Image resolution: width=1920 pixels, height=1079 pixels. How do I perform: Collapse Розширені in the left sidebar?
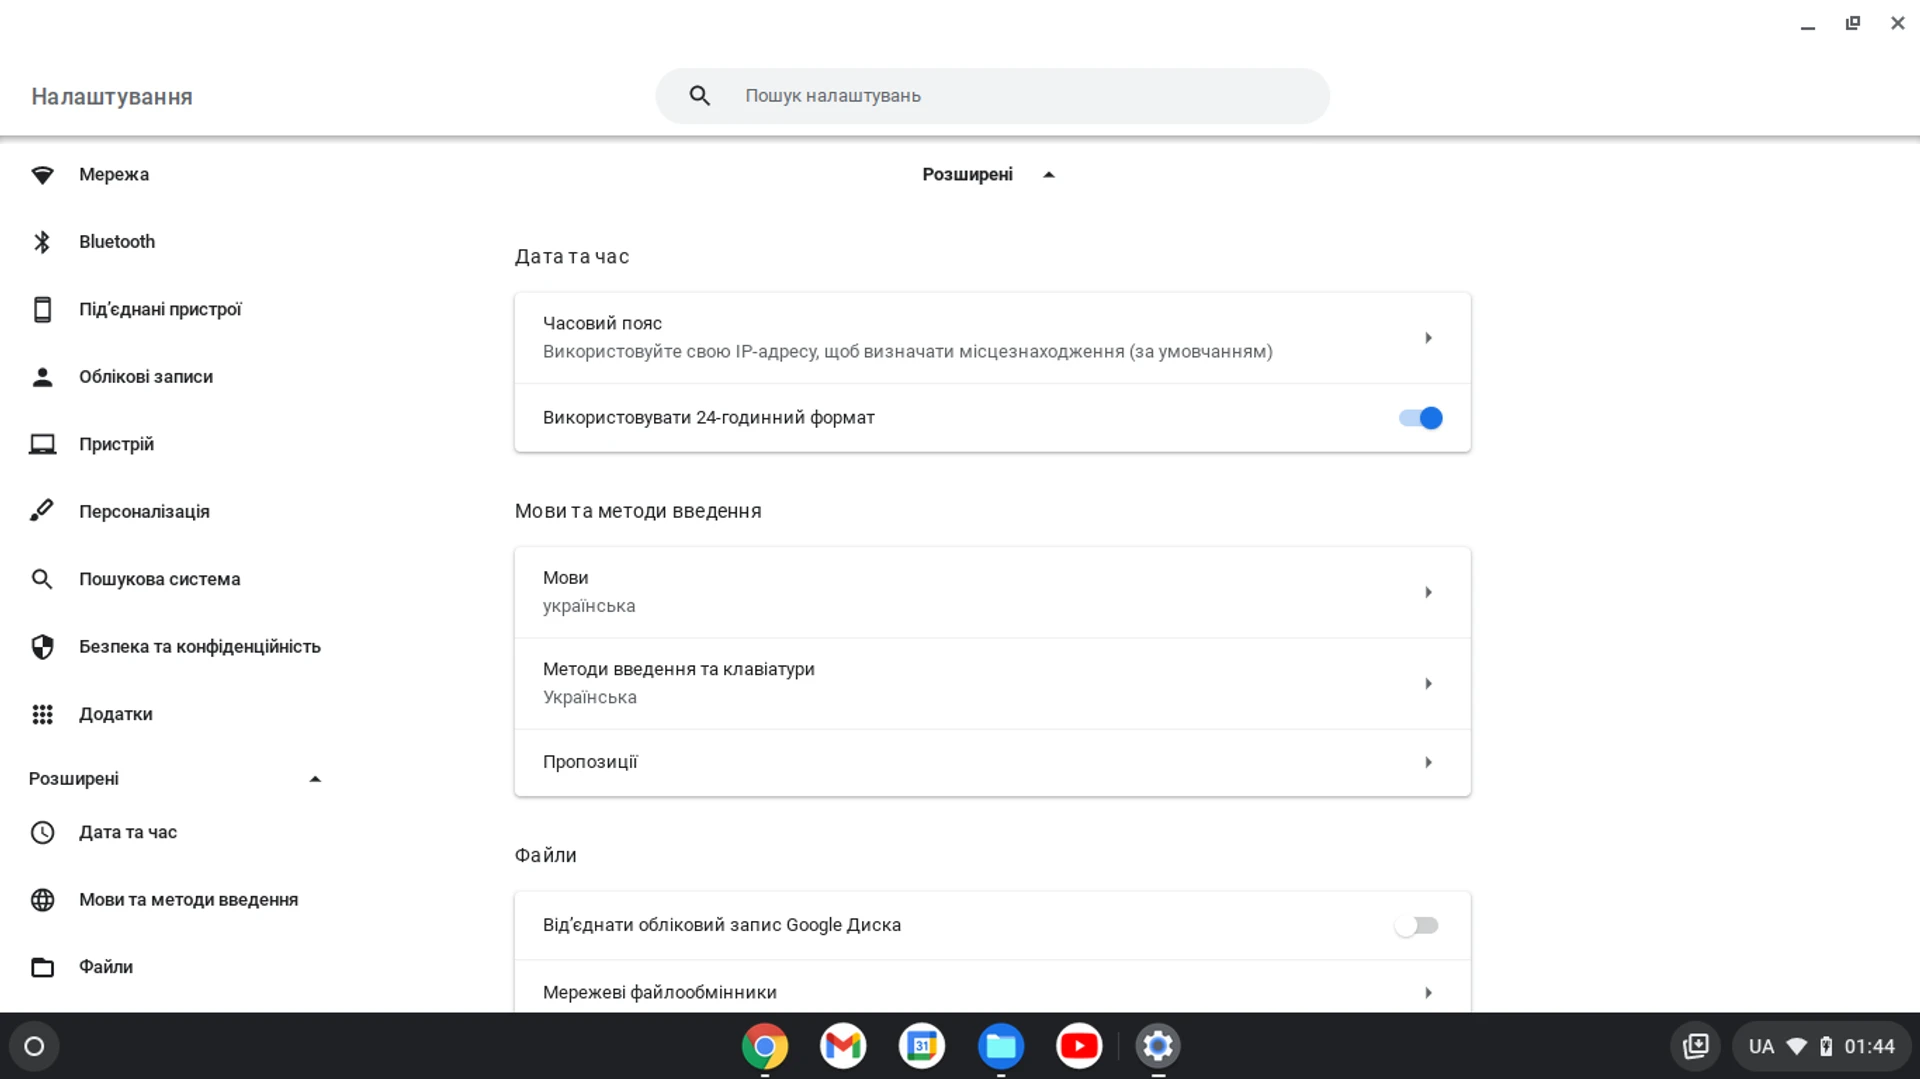[x=315, y=779]
